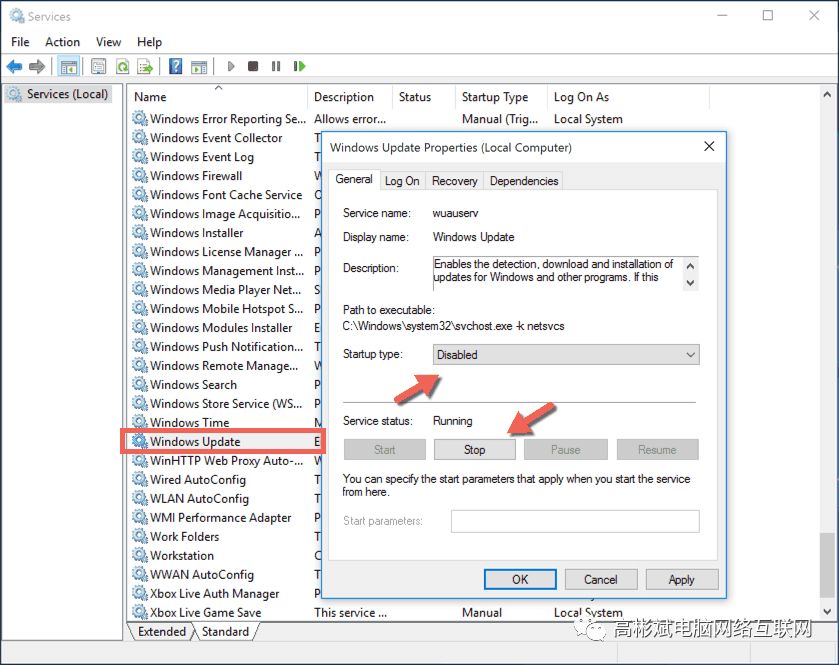This screenshot has width=839, height=665.
Task: Switch to the Log On tab
Action: (402, 181)
